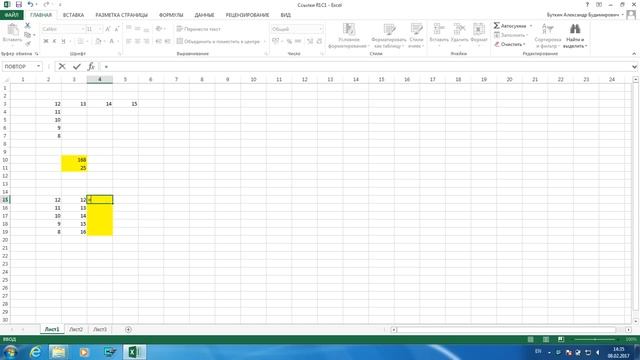The height and width of the screenshot is (360, 640).
Task: Apply center text alignment
Action: click(138, 41)
